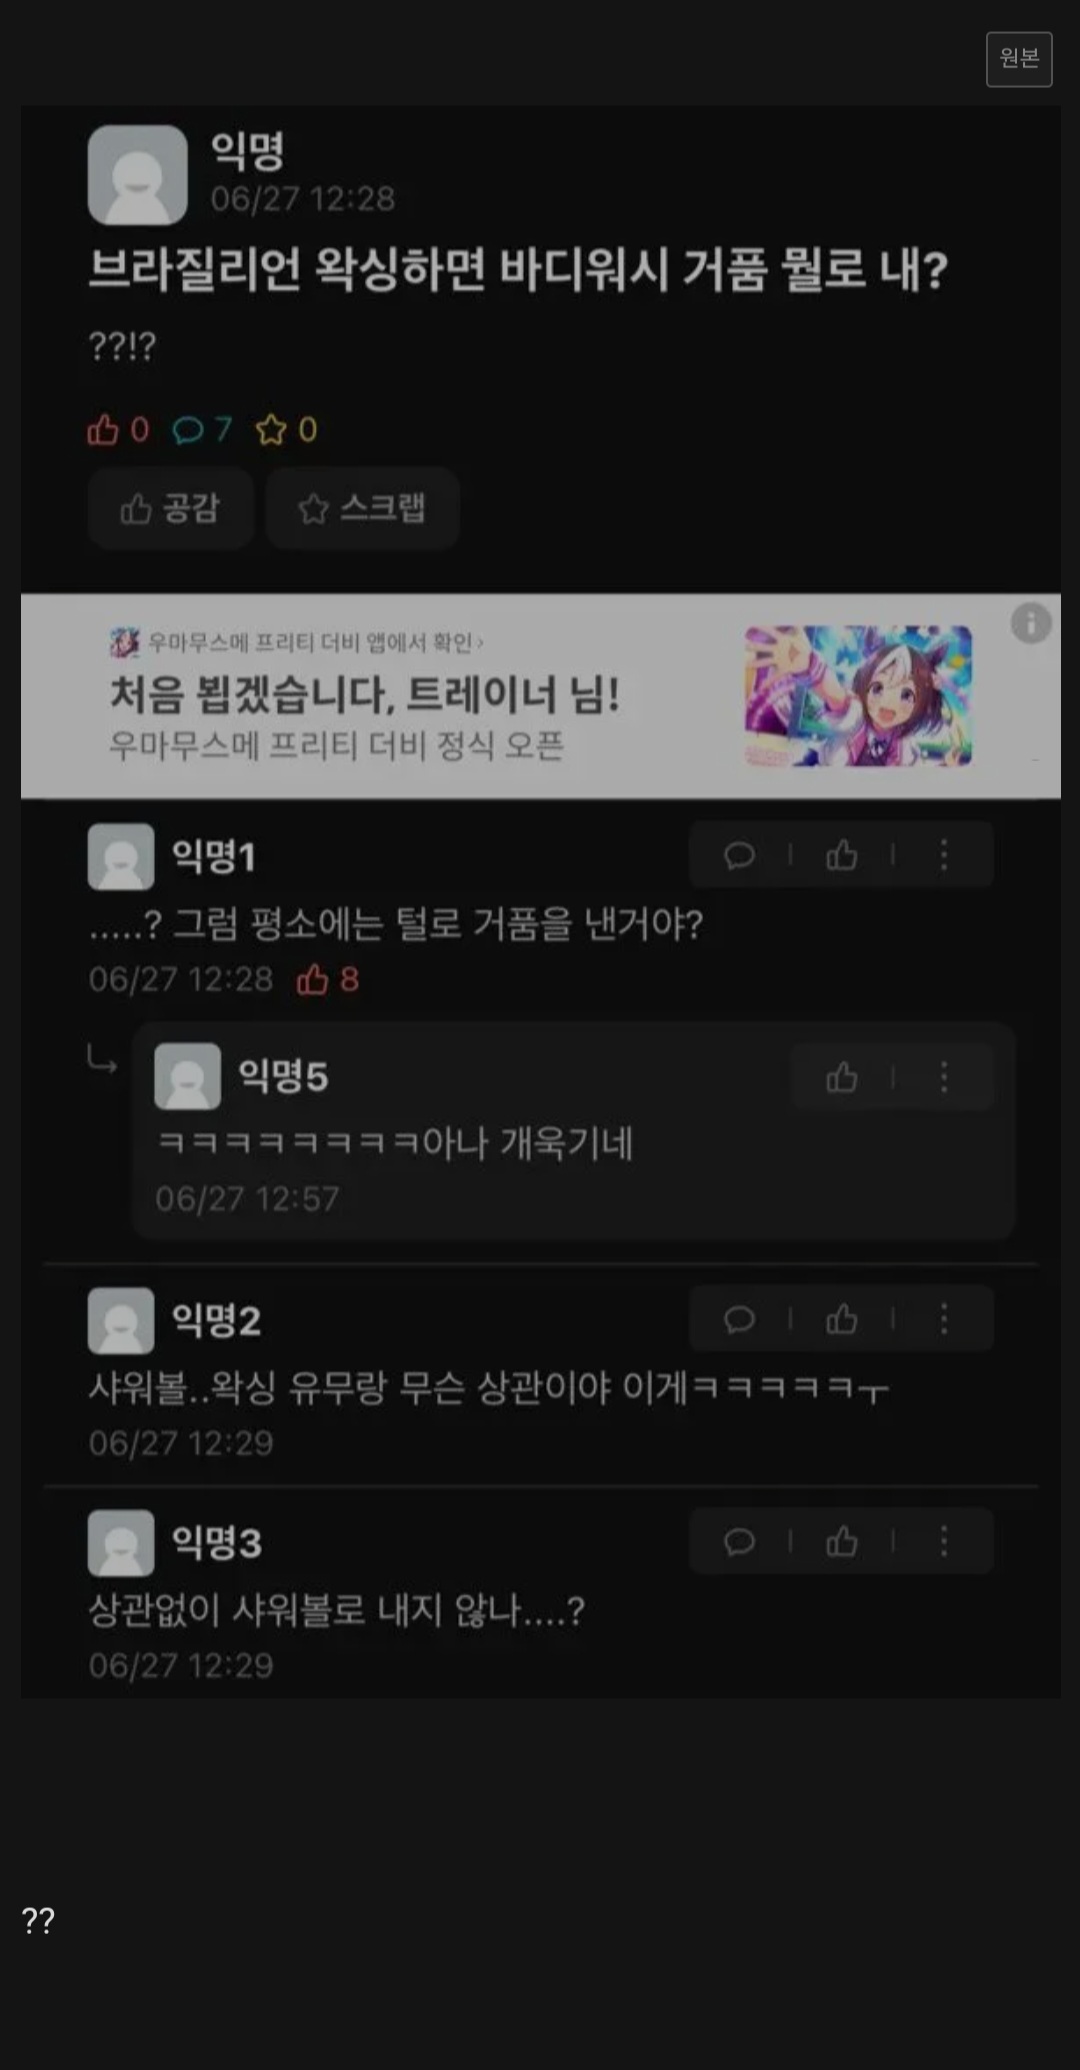Click the post's comment count icon
Viewport: 1080px width, 2070px height.
[188, 430]
